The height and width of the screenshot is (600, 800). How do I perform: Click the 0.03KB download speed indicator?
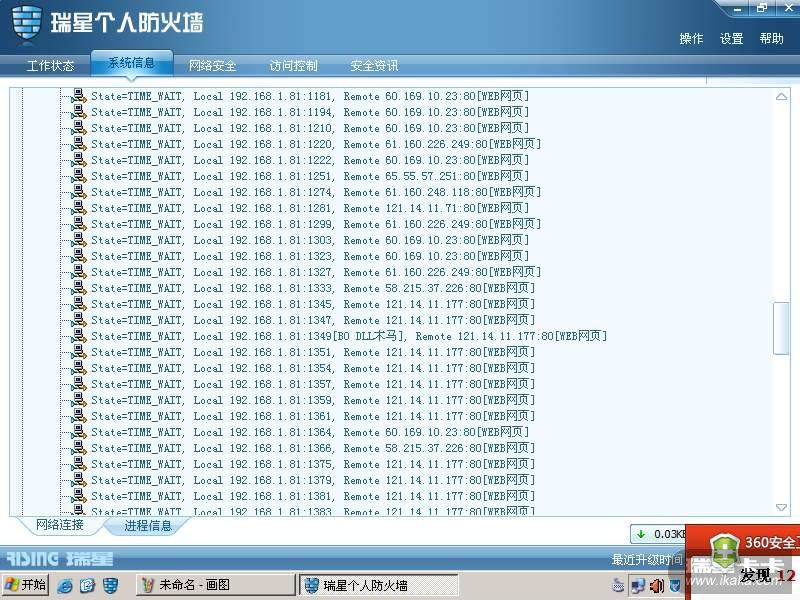[659, 534]
